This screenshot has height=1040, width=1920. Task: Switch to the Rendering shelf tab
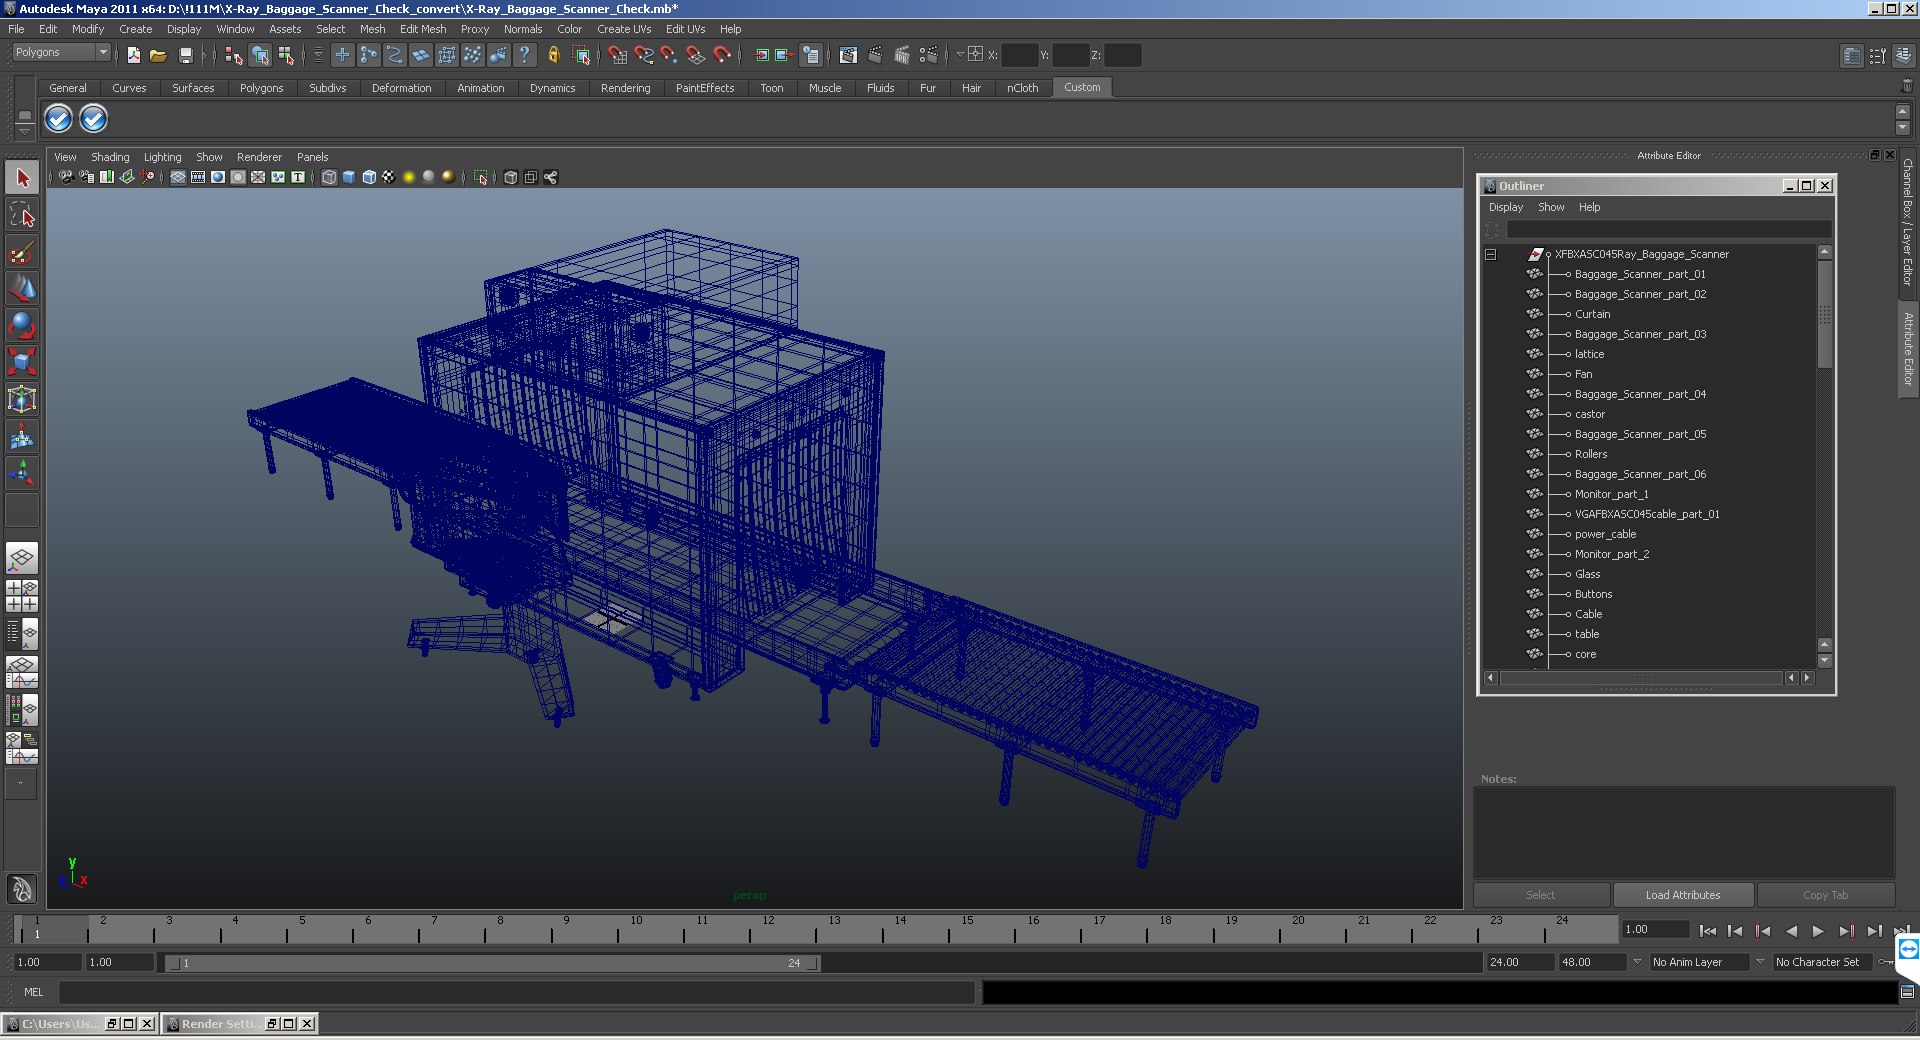(625, 88)
